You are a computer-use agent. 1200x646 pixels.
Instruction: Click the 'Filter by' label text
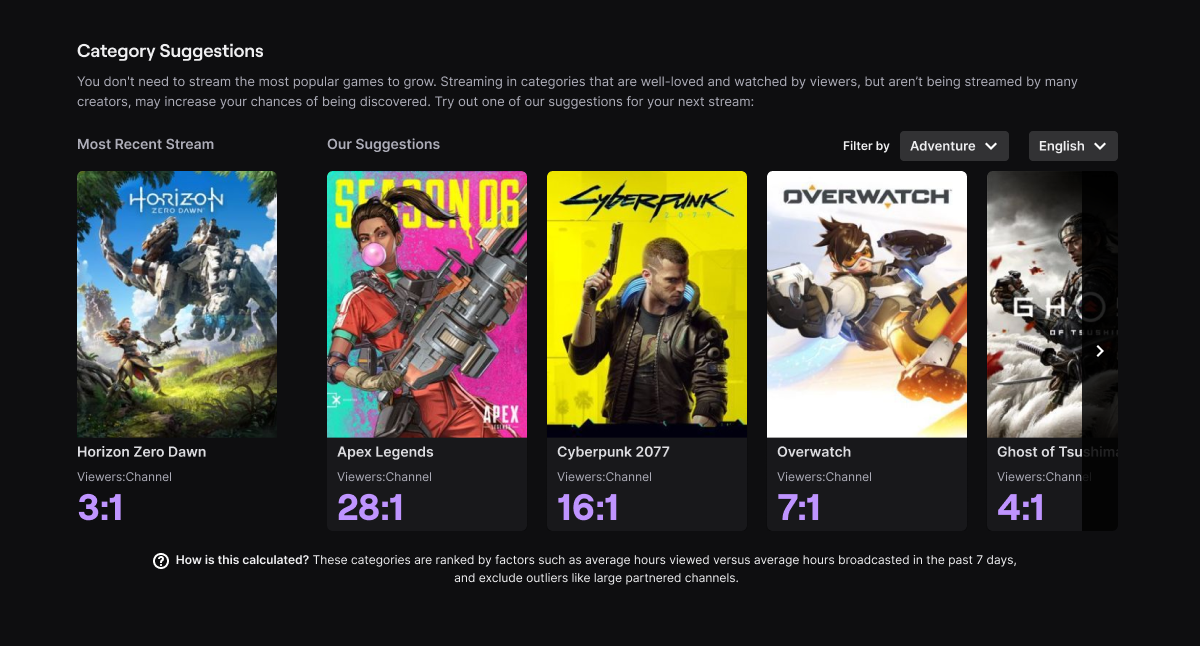[x=866, y=146]
